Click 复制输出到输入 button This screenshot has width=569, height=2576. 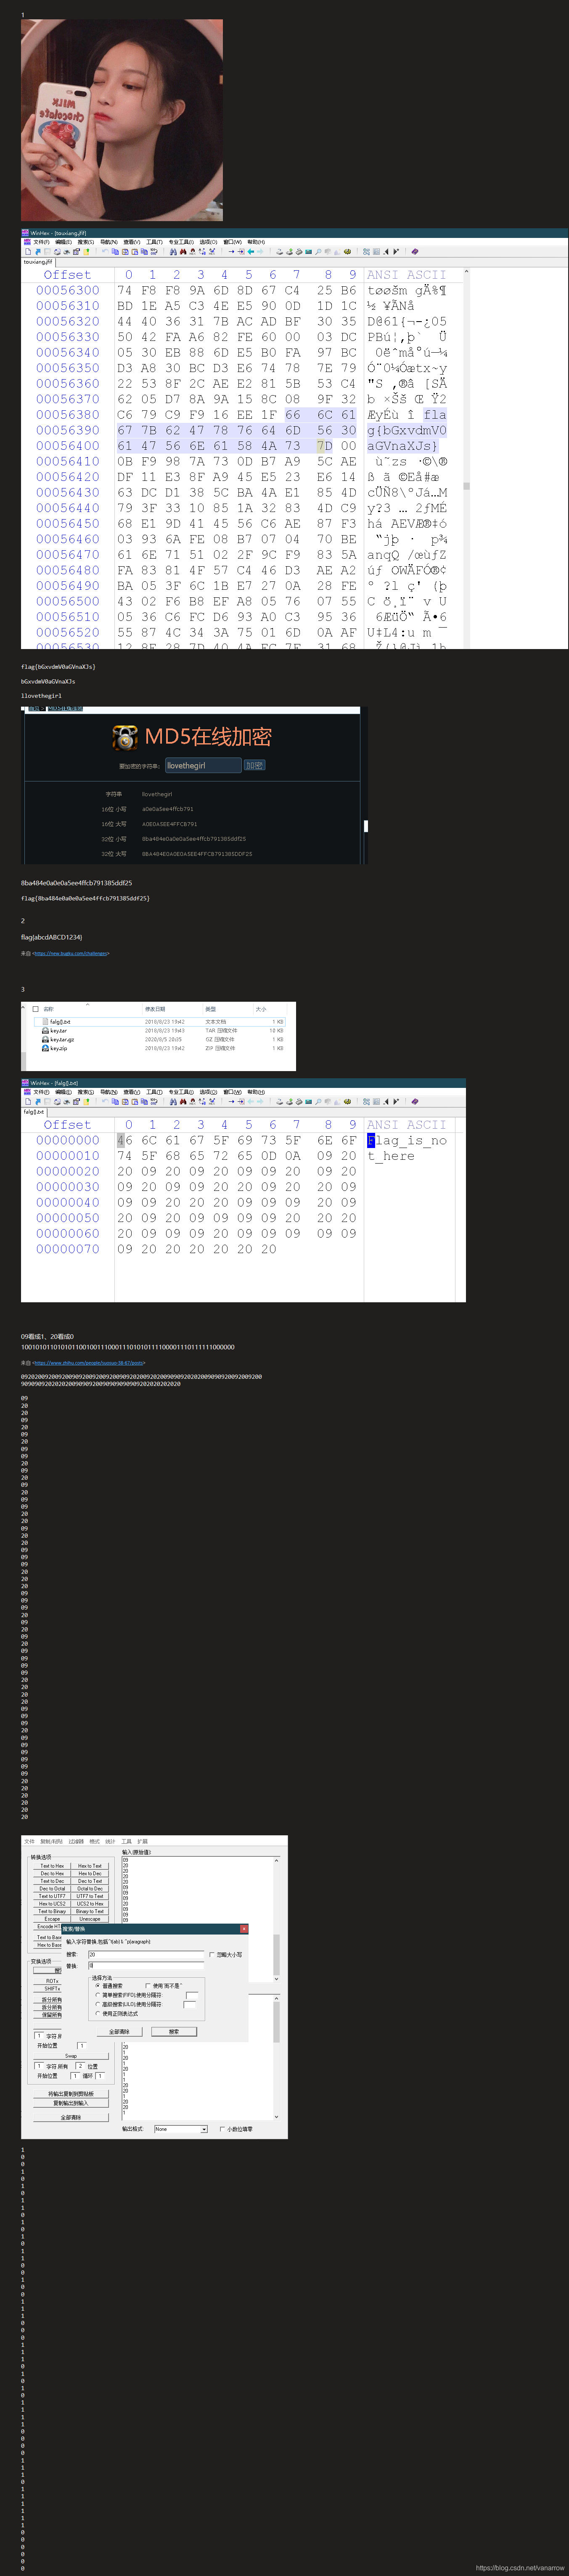(x=71, y=2103)
